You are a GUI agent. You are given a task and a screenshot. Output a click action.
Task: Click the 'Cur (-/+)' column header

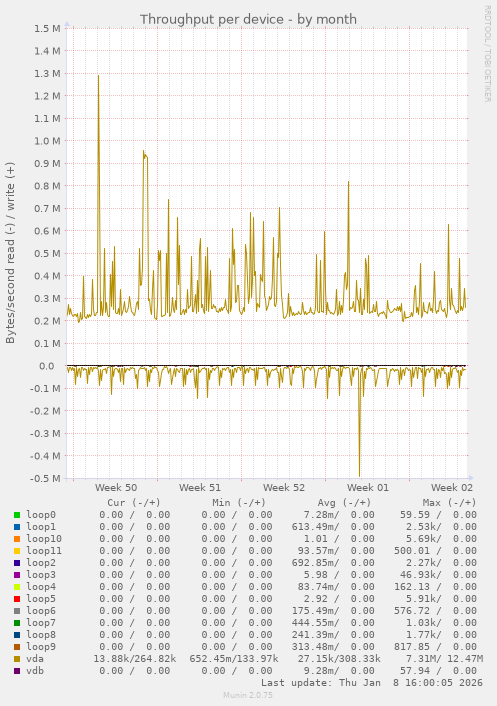click(134, 502)
